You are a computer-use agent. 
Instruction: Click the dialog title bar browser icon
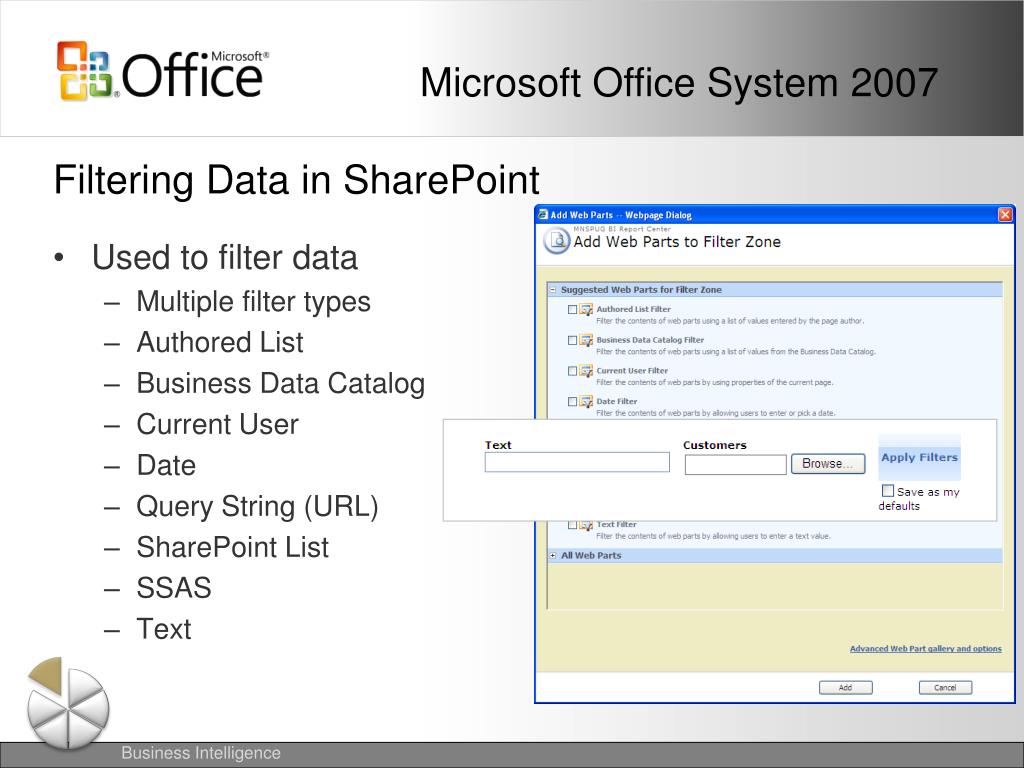point(542,215)
